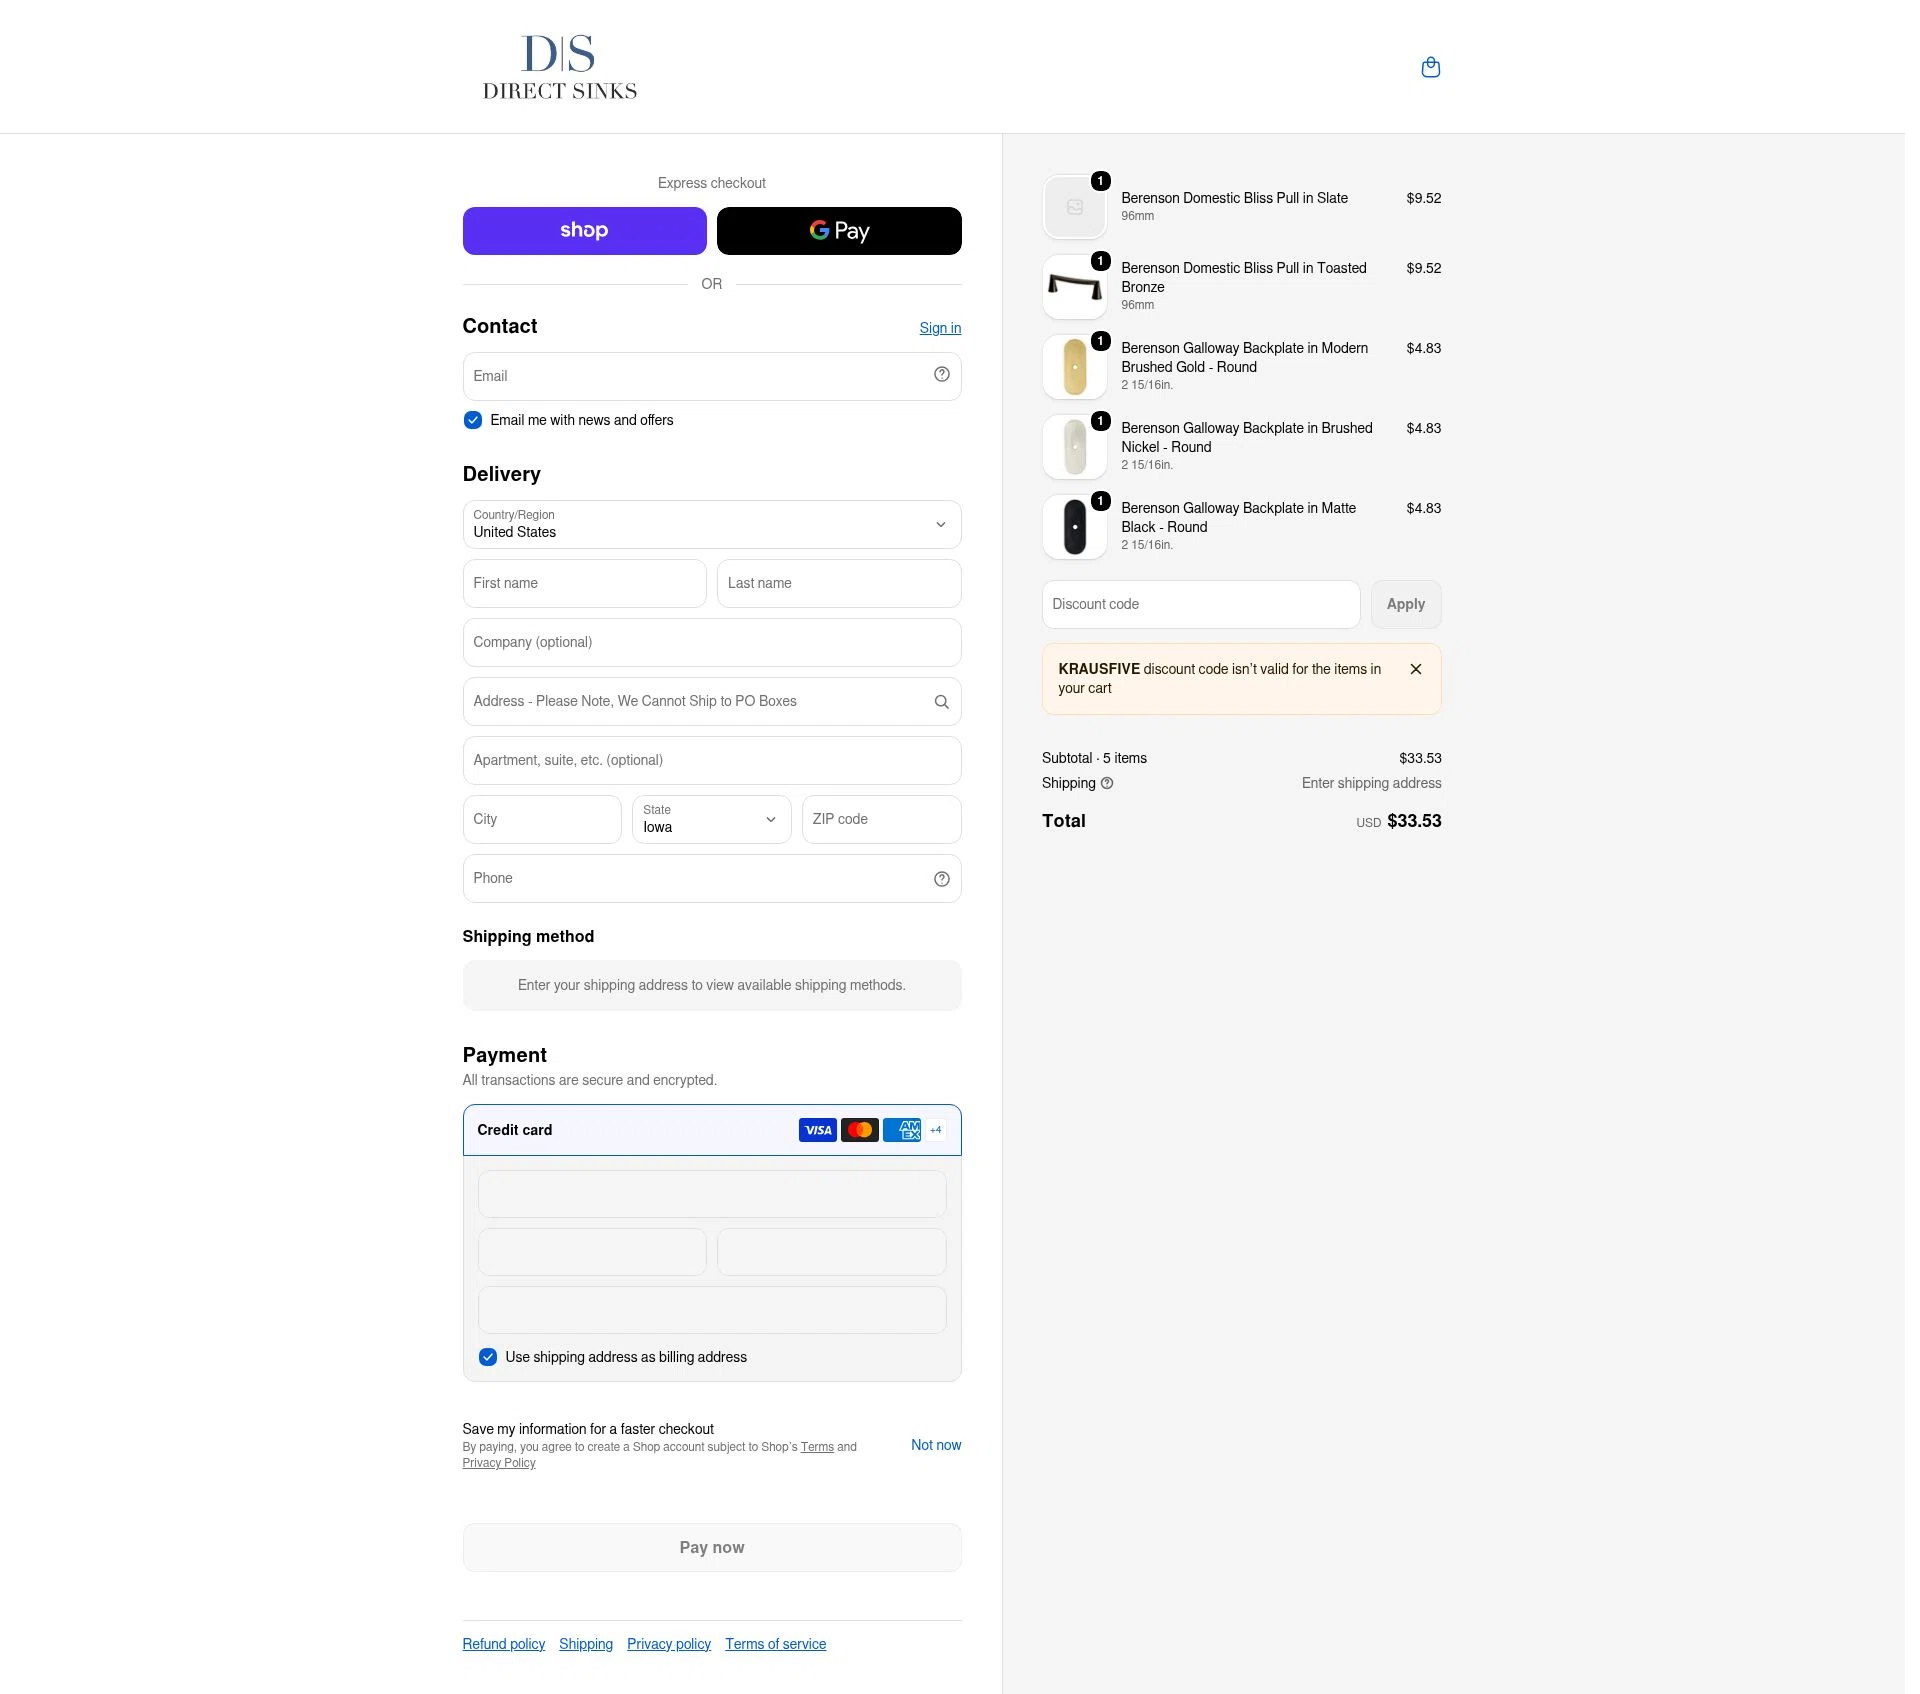Click the phone field help icon
Viewport: 1920px width, 1694px height.
pyautogui.click(x=941, y=879)
